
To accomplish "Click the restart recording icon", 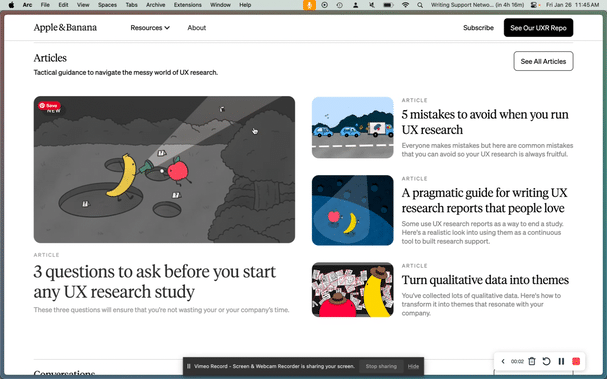I will tap(546, 361).
